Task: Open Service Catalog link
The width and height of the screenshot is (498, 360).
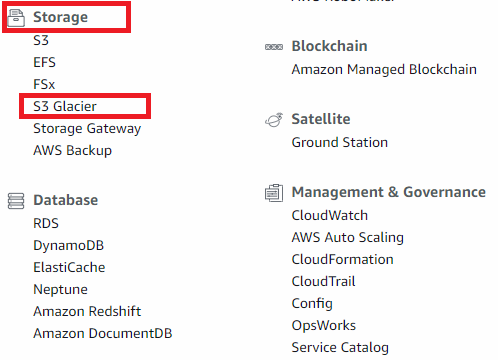Action: coord(340,348)
